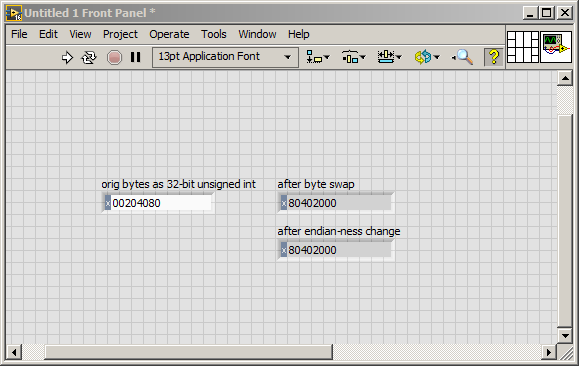Click the Run Continuously button
579x366 pixels.
click(89, 58)
